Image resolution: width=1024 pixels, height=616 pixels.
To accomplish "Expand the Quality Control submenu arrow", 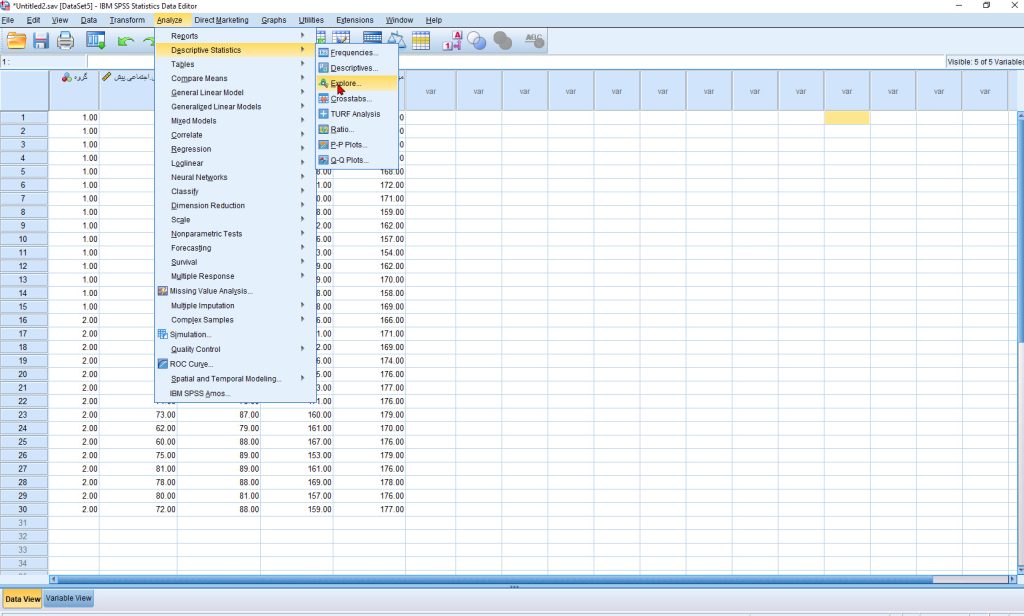I will point(302,349).
